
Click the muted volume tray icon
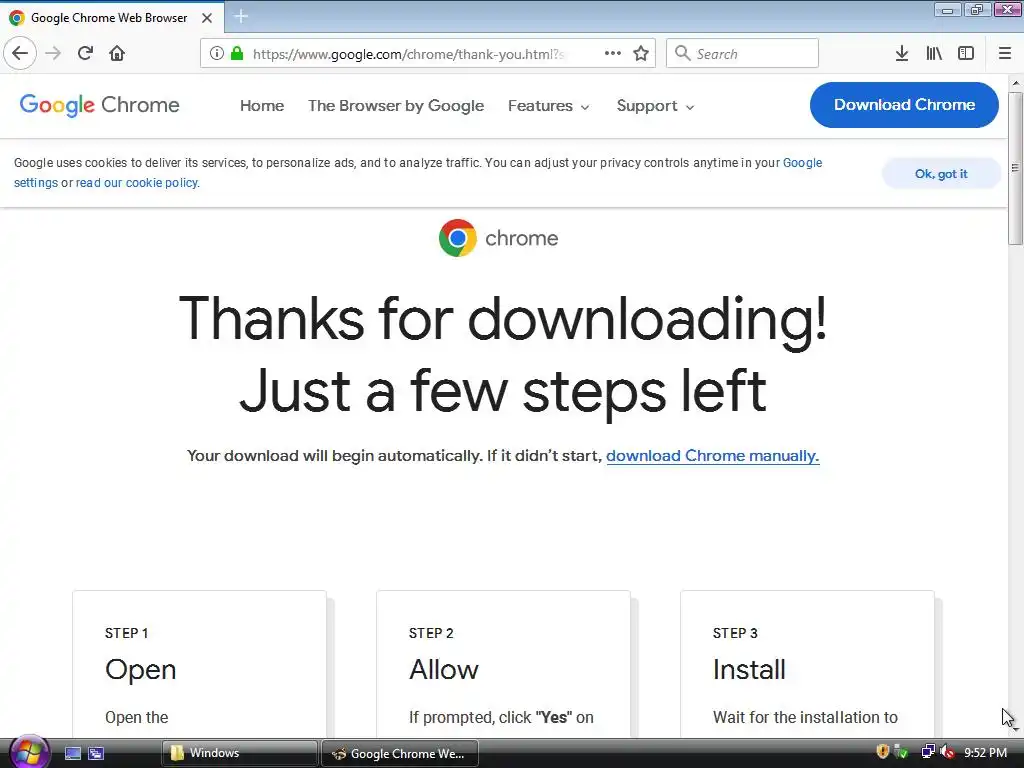[947, 752]
